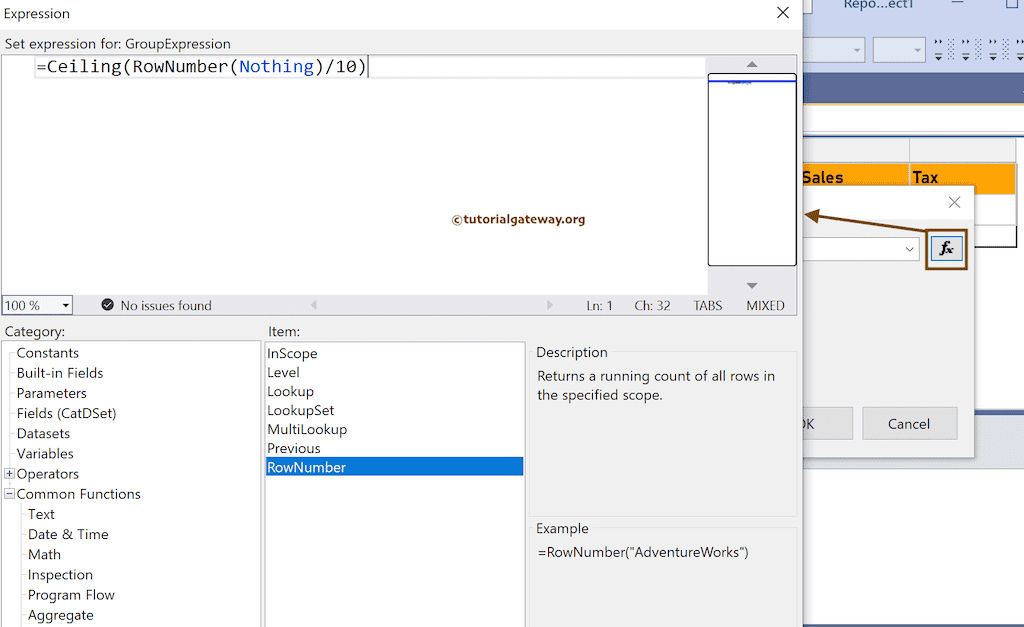Click the right arrow of the status scrollbar
1024x627 pixels.
549,305
